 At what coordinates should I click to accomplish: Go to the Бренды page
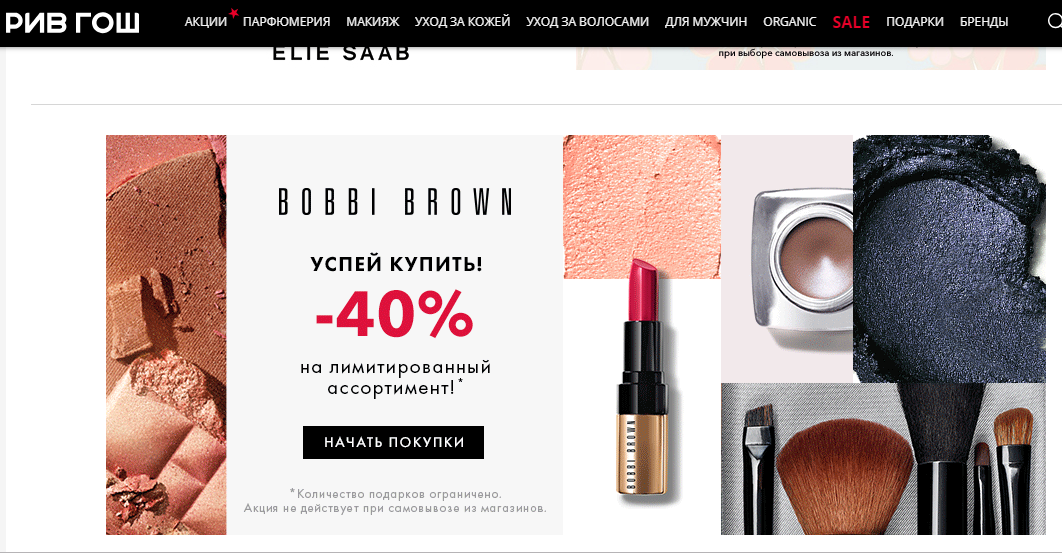[983, 22]
